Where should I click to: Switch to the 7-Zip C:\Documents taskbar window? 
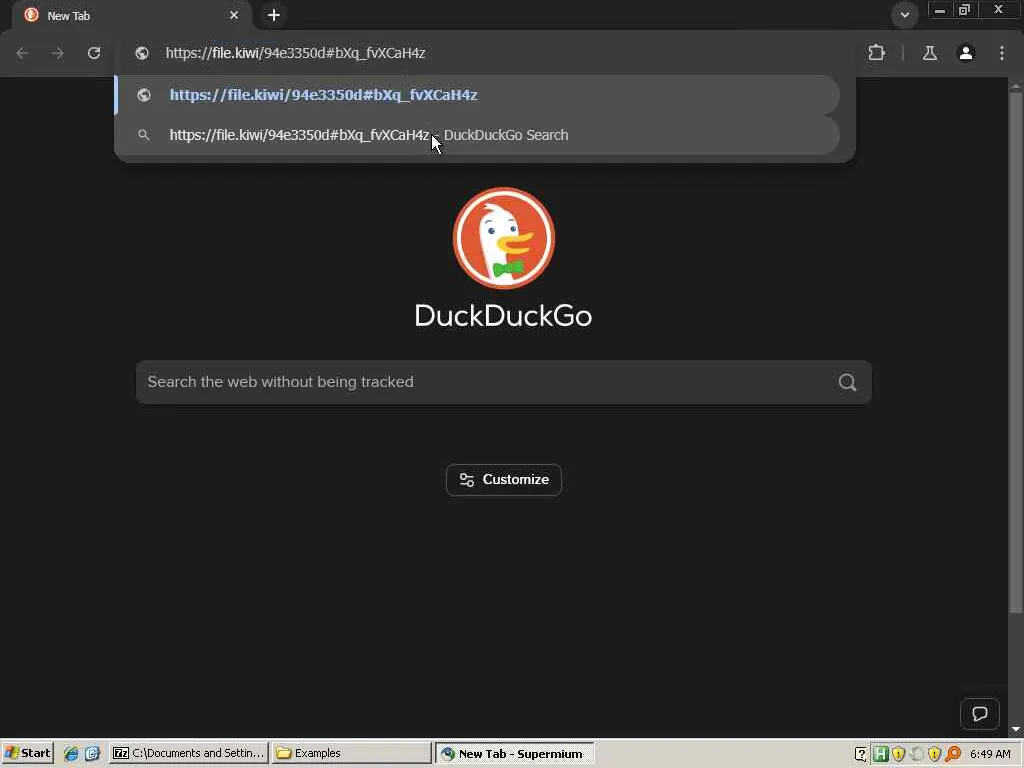tap(189, 753)
